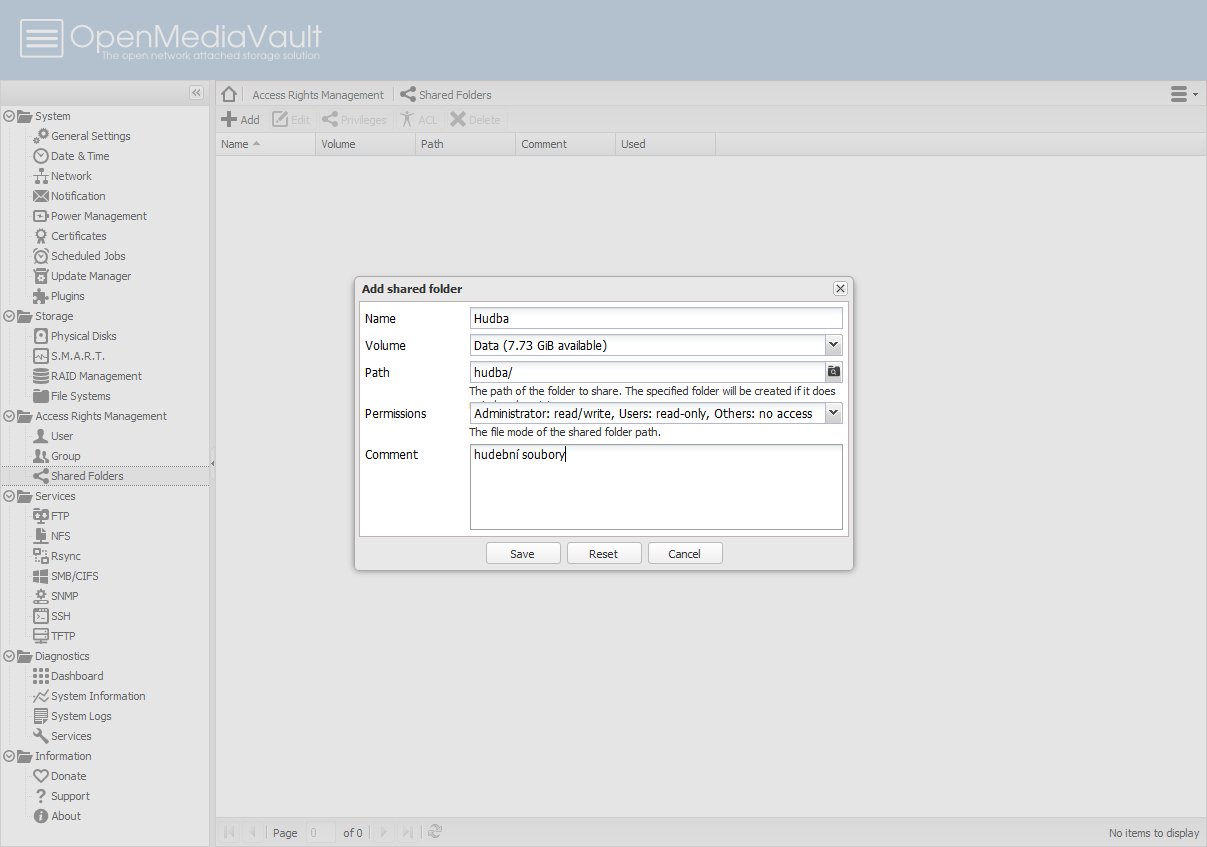
Task: Click the Certificates badge icon
Action: click(41, 236)
